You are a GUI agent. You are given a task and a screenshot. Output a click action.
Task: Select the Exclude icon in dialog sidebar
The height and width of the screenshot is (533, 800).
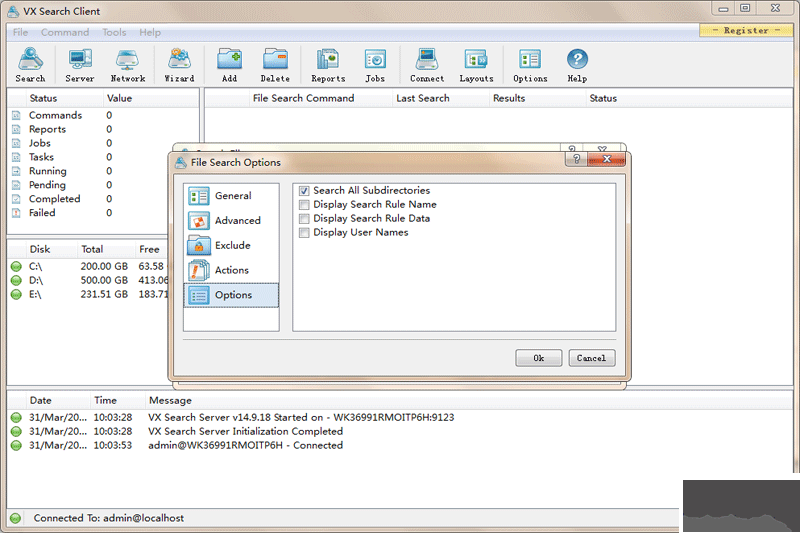(198, 245)
